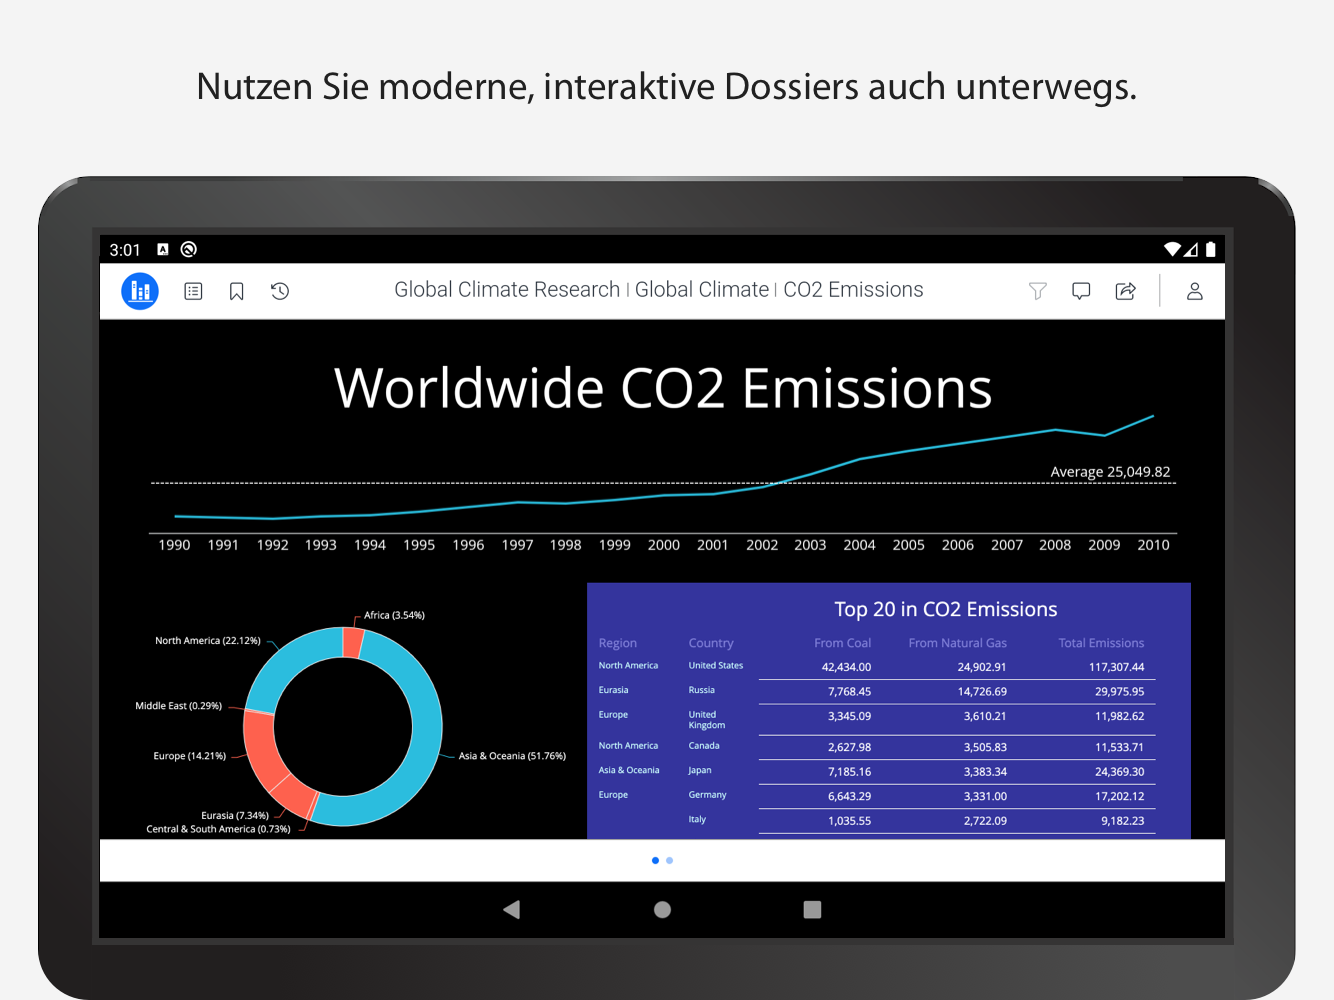This screenshot has height=1000, width=1334.
Task: Open the user account icon
Action: click(1194, 291)
